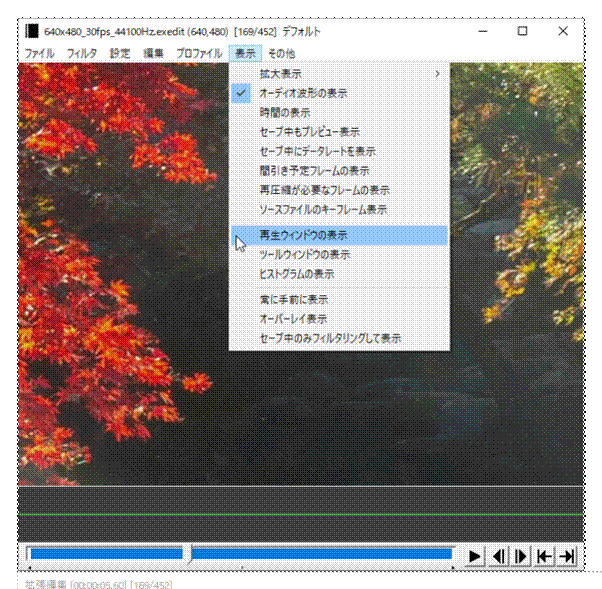Open the 設定 menu
The image size is (602, 589).
tap(120, 53)
